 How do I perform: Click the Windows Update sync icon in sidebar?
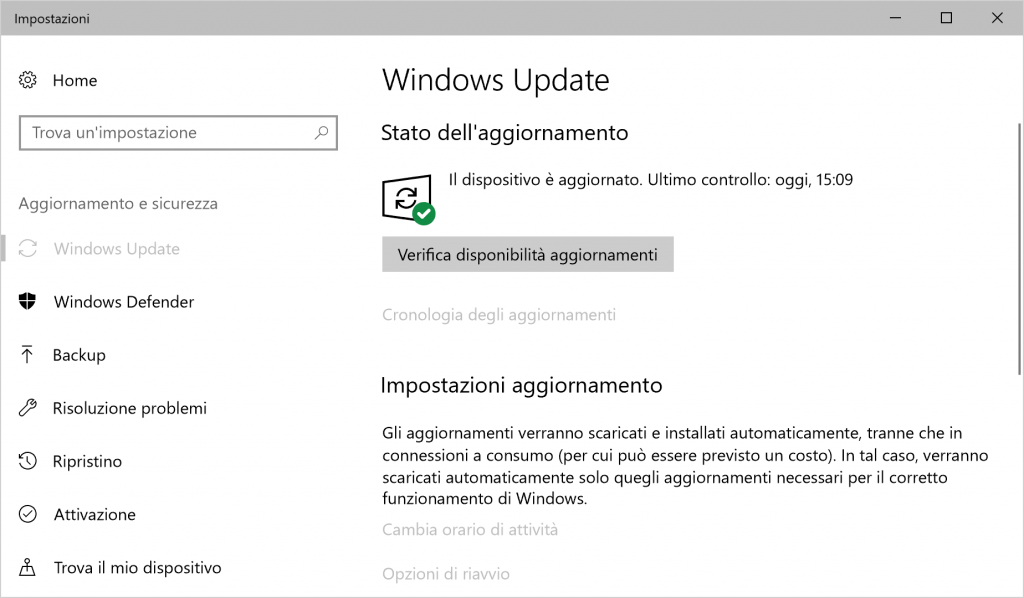(29, 248)
